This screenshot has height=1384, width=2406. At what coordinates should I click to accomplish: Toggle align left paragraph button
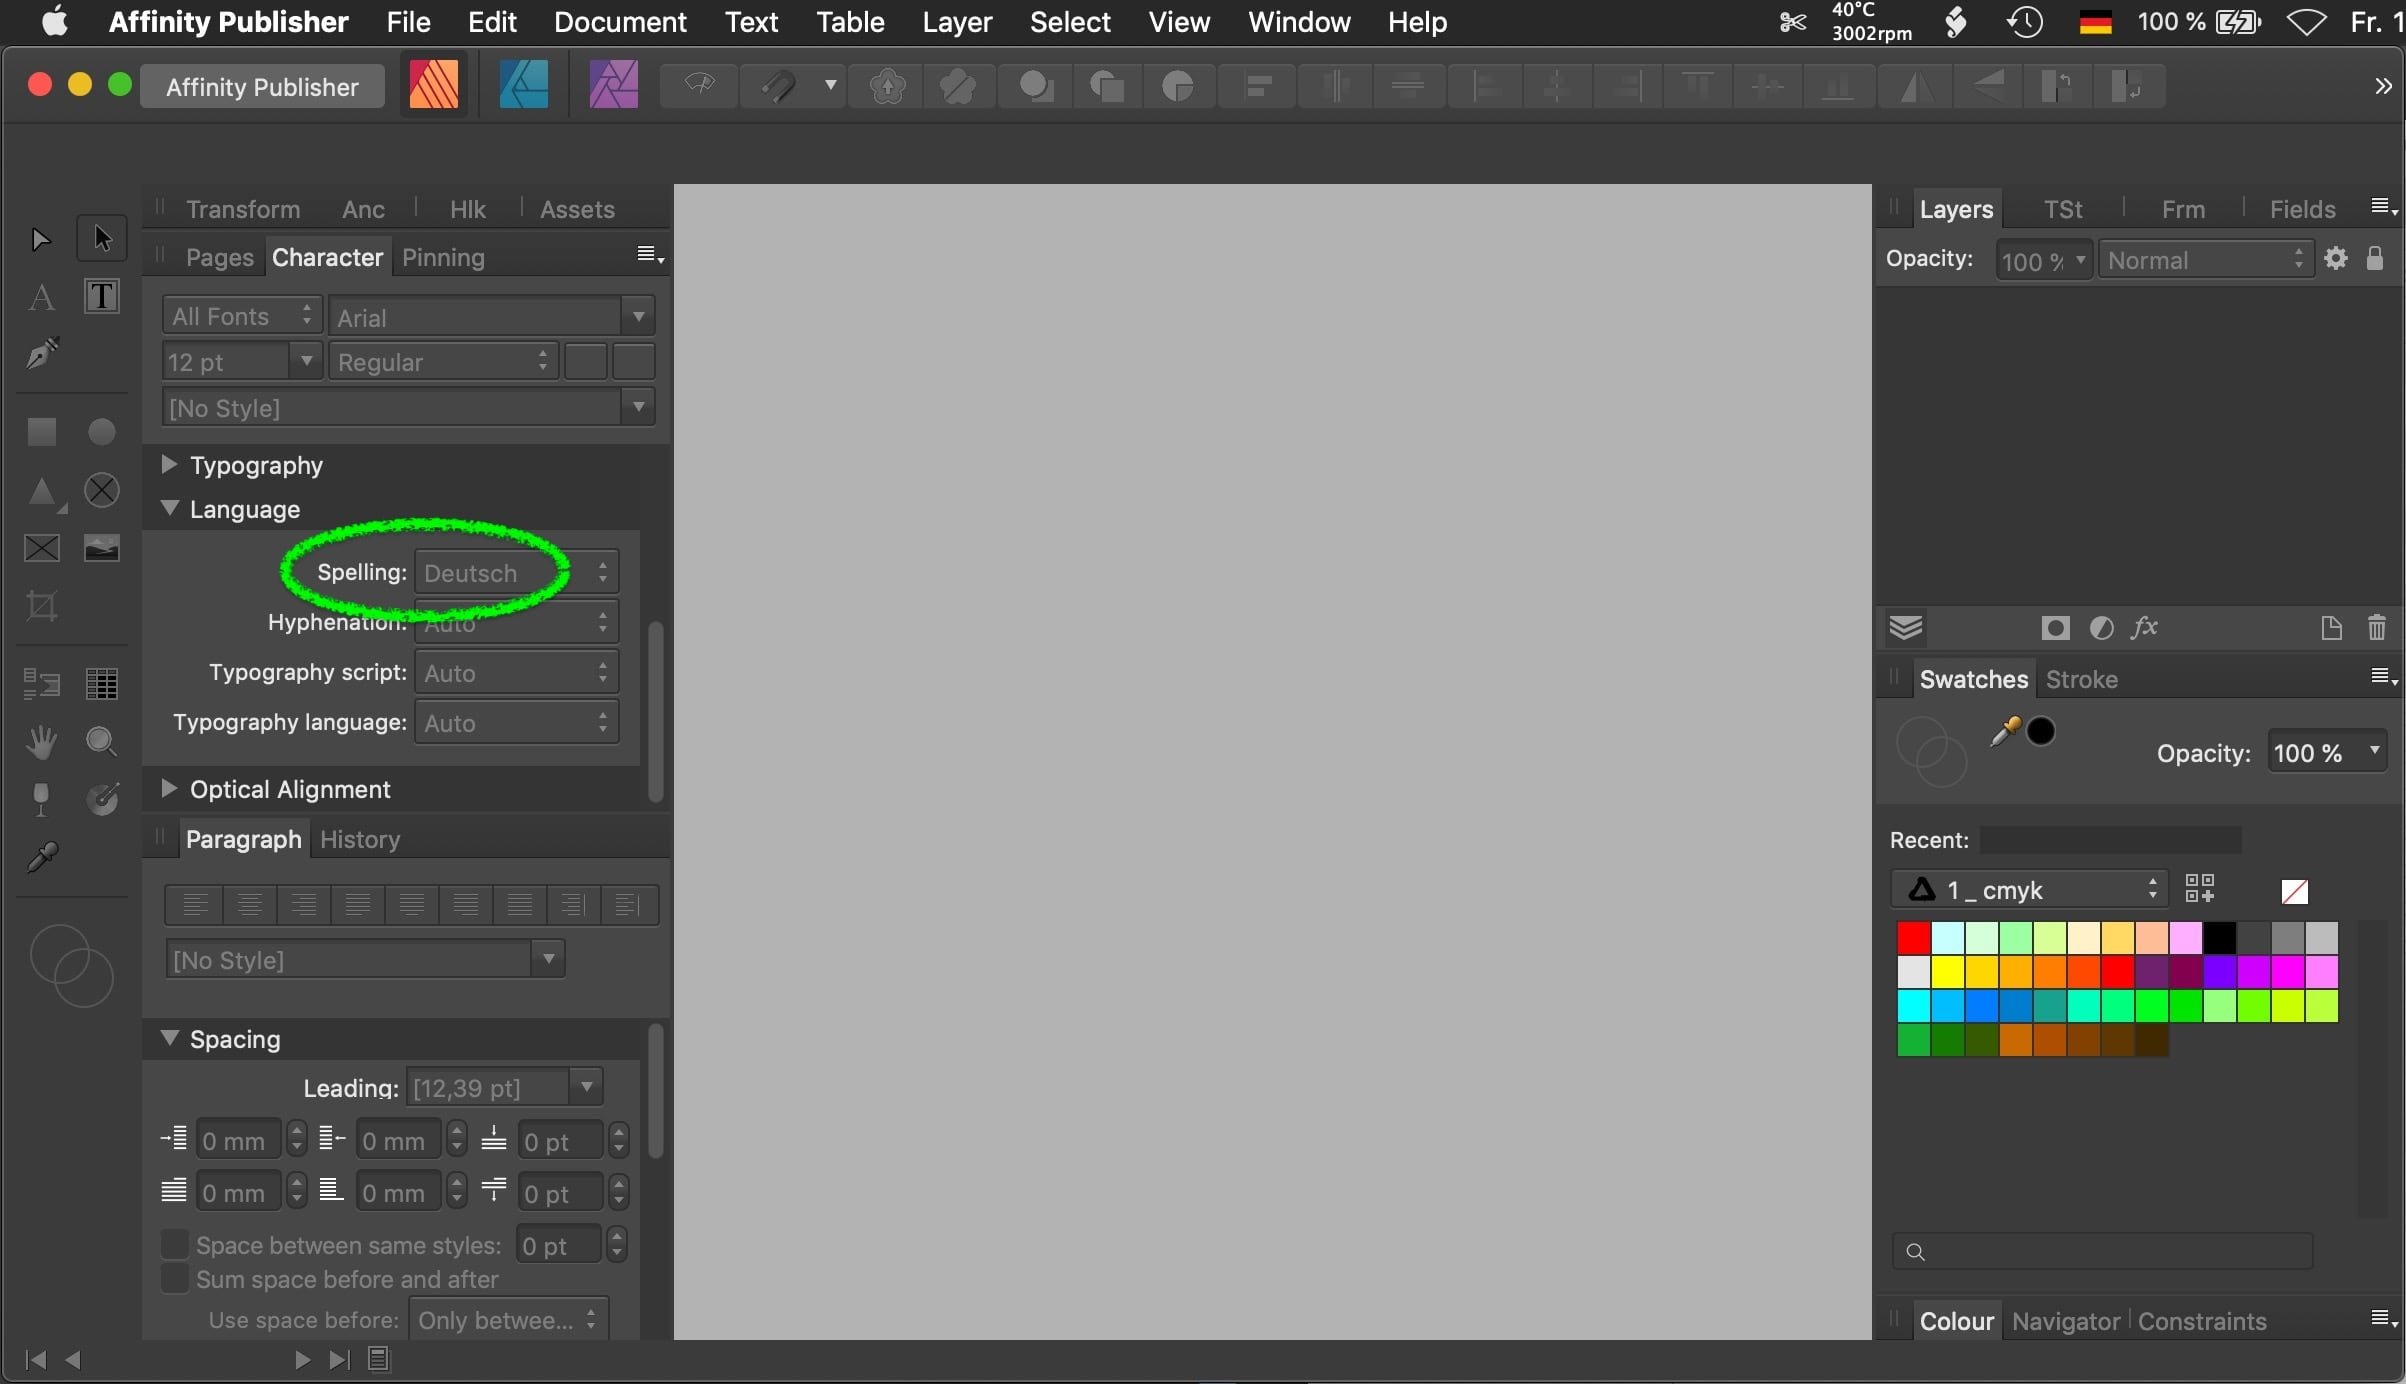point(194,905)
